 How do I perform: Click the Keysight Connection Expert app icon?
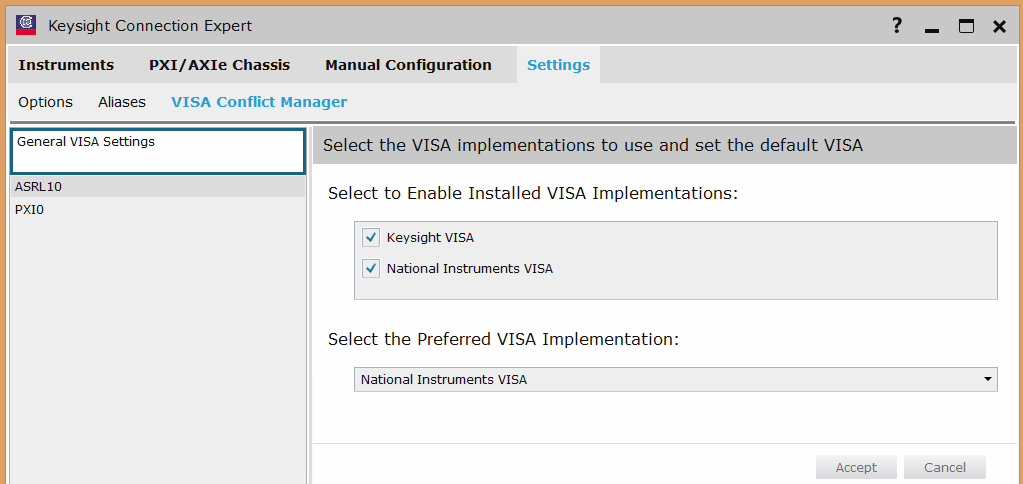(x=26, y=25)
